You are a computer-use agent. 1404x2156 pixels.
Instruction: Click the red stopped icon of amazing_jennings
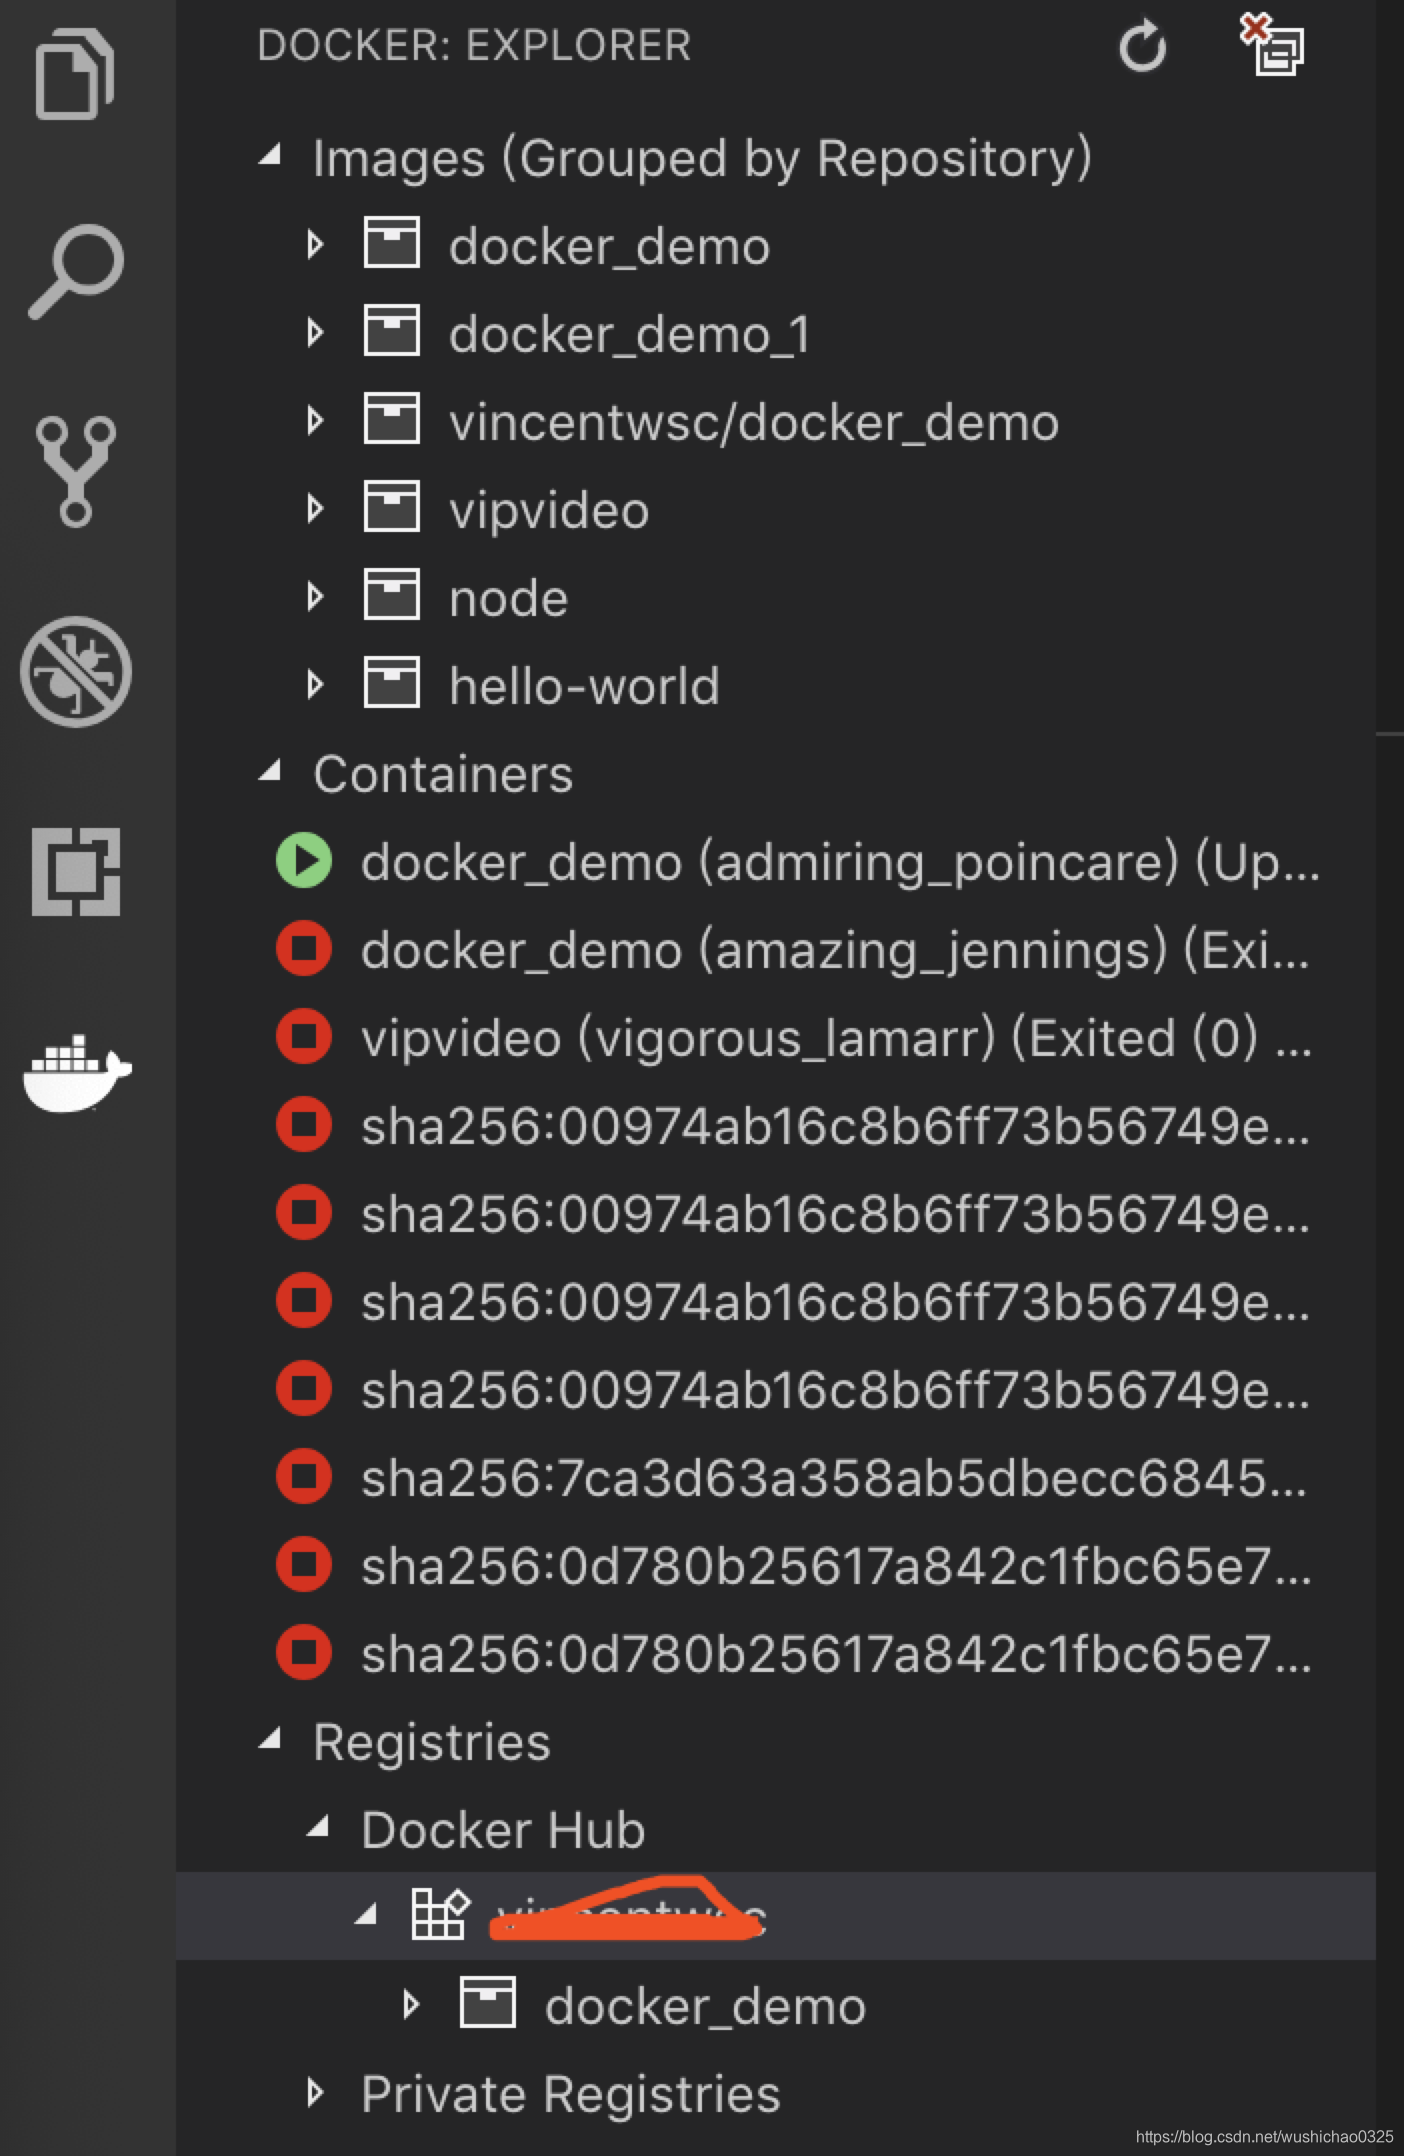pos(304,948)
